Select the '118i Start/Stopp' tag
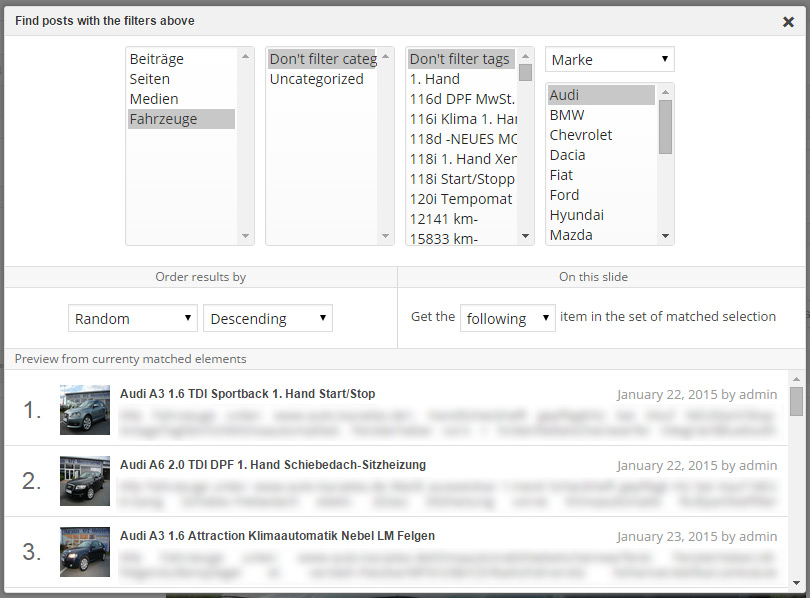 point(462,179)
